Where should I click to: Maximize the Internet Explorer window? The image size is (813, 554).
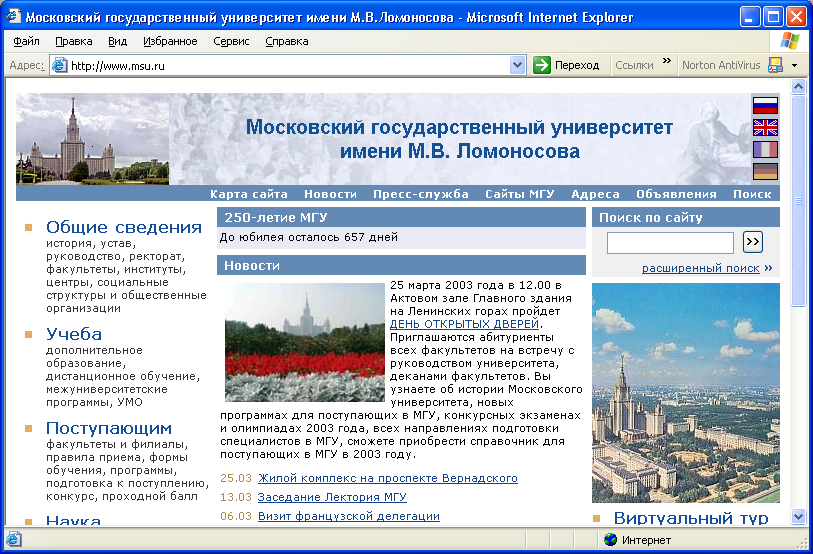pyautogui.click(x=773, y=17)
